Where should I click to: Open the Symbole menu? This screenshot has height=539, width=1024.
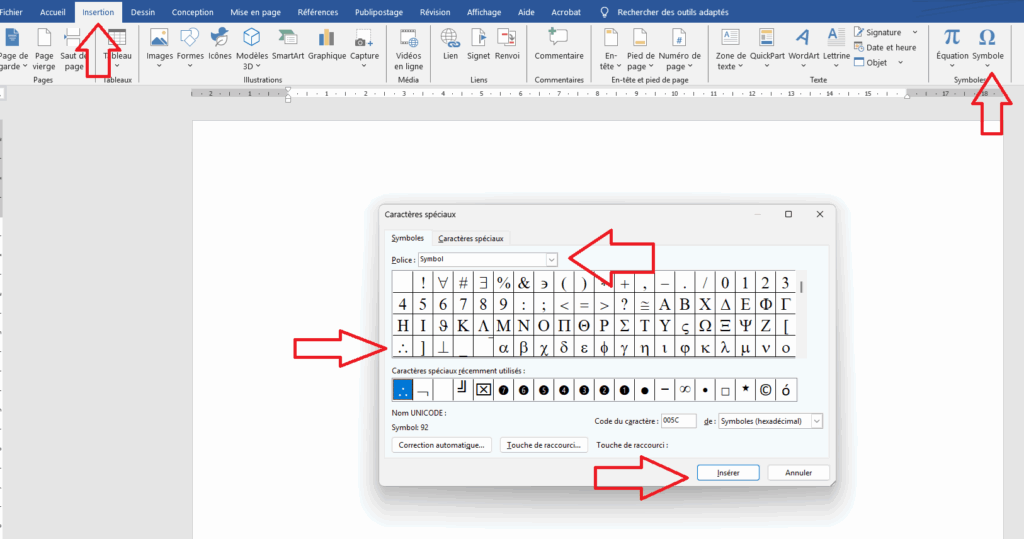(987, 48)
